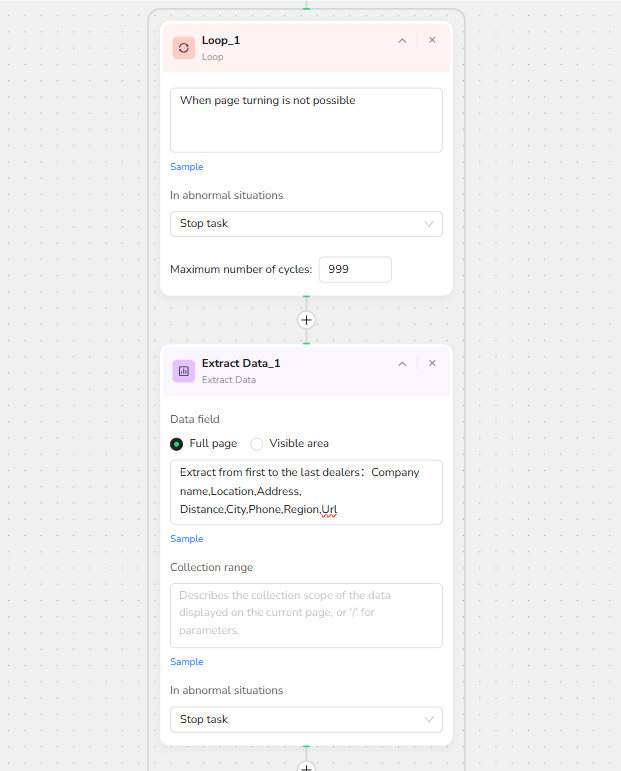Screen dimensions: 621x771
Task: Open the Sample link under Data field
Action: (x=186, y=538)
